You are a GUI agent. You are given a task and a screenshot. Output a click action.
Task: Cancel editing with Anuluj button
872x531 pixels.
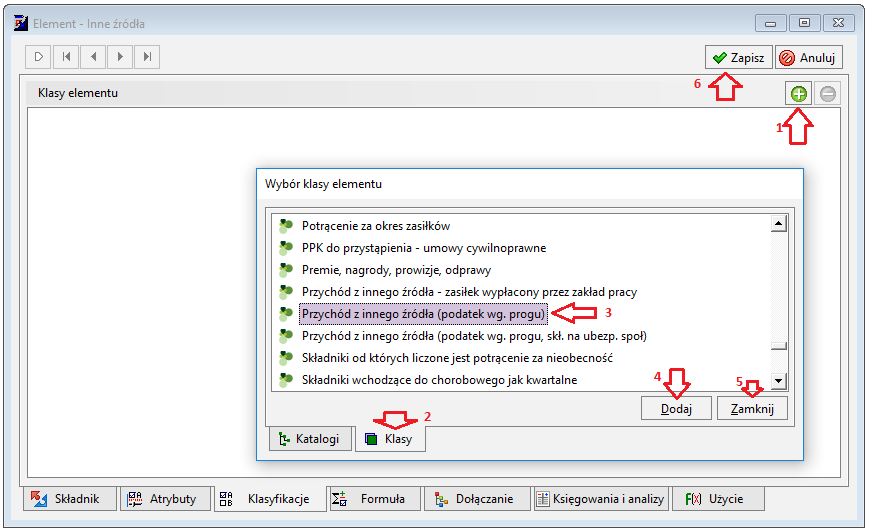pos(809,57)
